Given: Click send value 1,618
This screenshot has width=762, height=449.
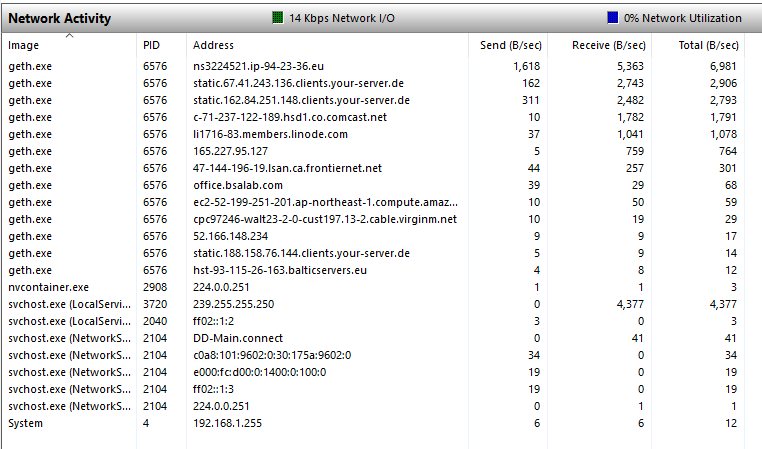Looking at the screenshot, I should tap(526, 66).
